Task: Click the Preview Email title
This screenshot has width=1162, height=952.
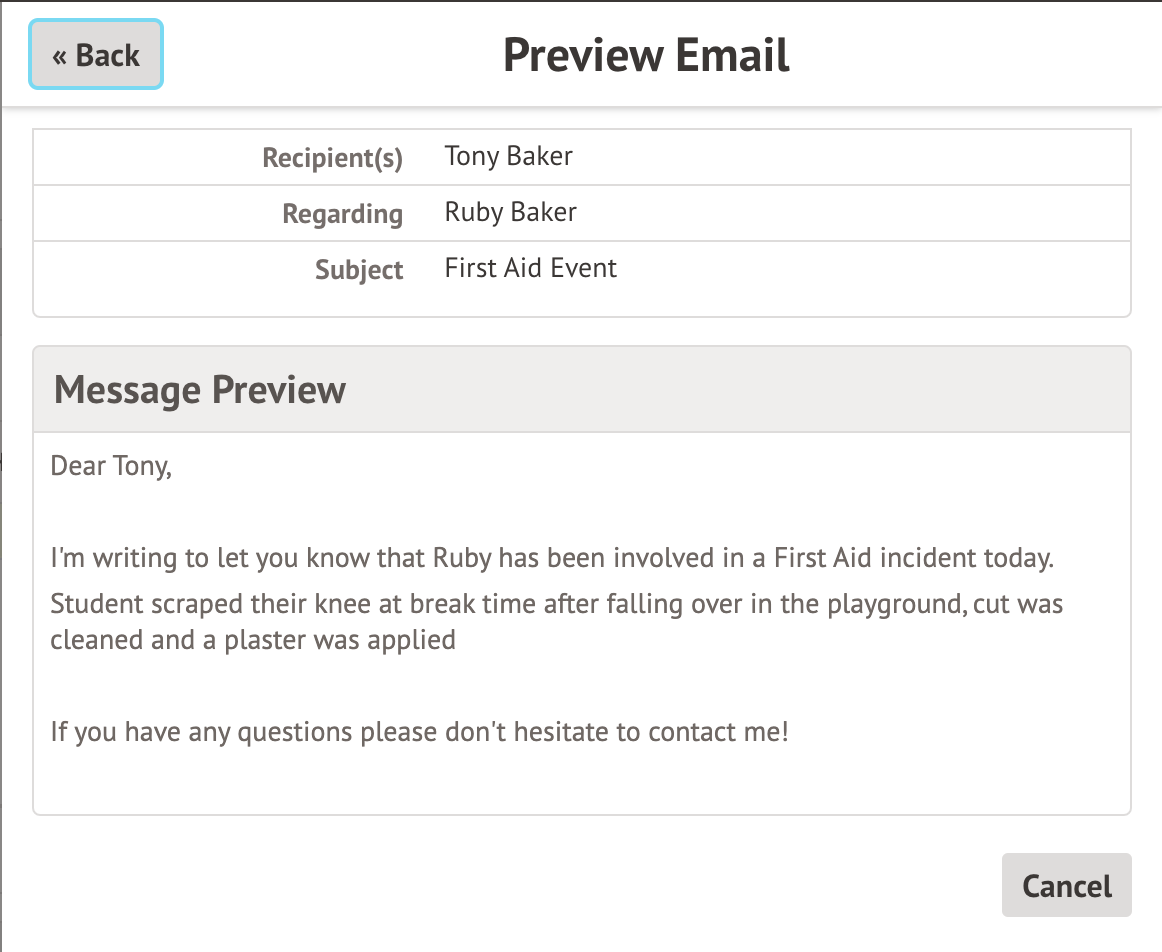Action: [x=646, y=55]
